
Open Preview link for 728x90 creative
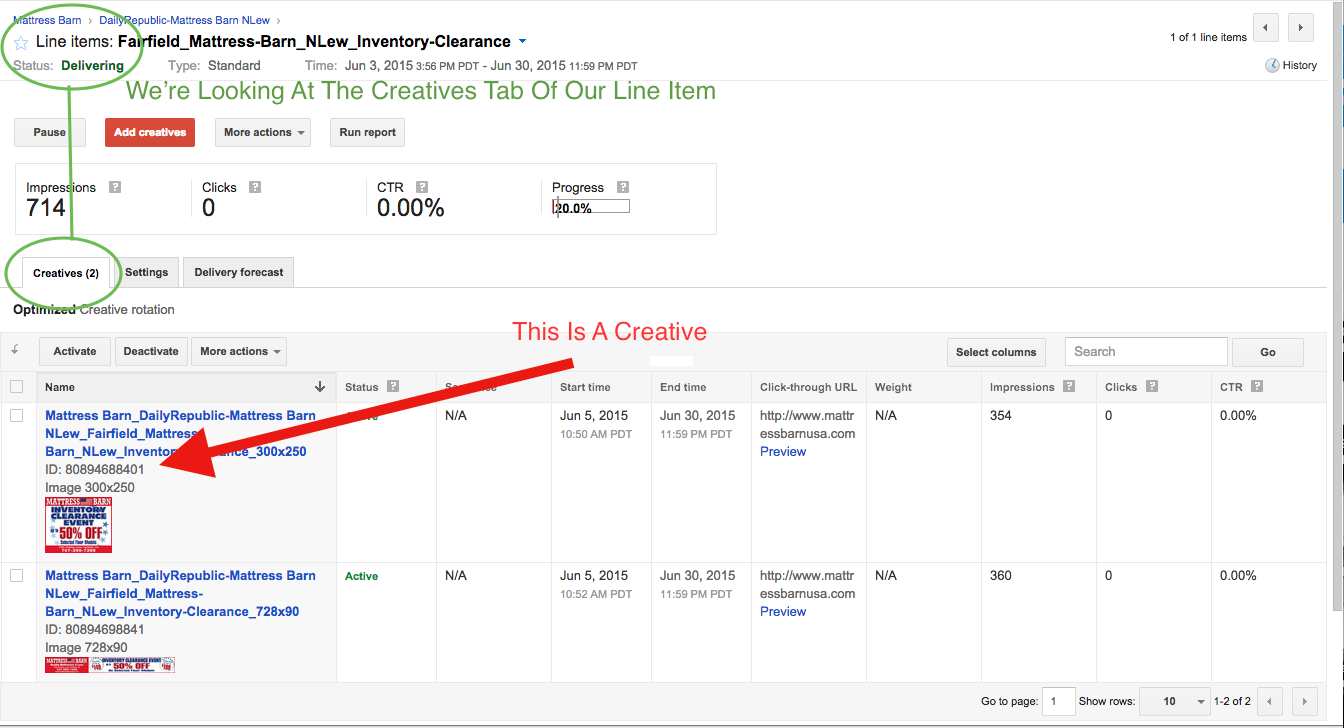click(x=783, y=611)
